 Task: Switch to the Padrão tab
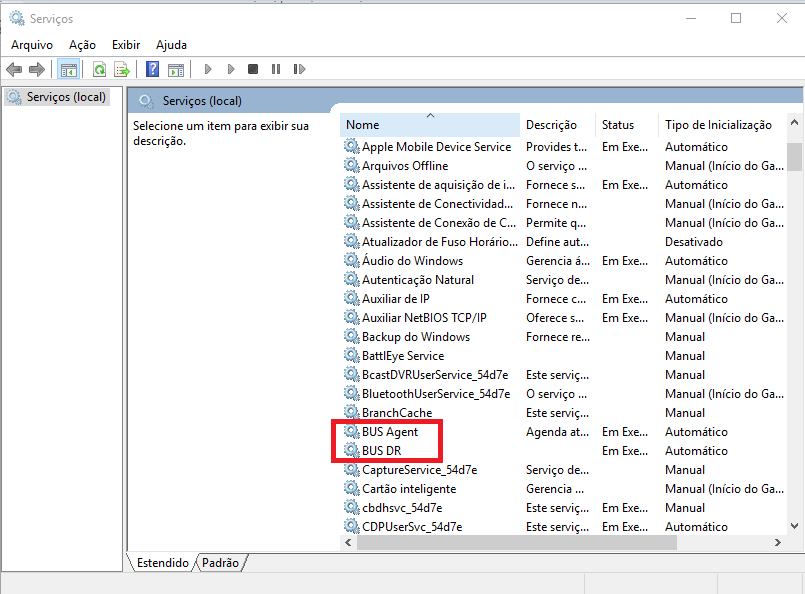tap(220, 563)
